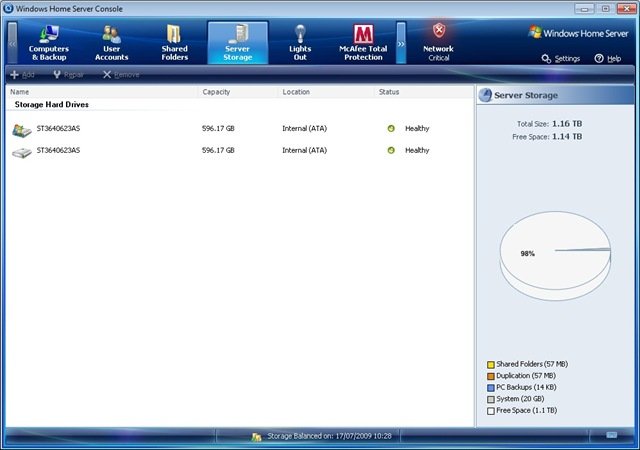Close the Home Server Console window
The height and width of the screenshot is (450, 640).
tap(626, 8)
